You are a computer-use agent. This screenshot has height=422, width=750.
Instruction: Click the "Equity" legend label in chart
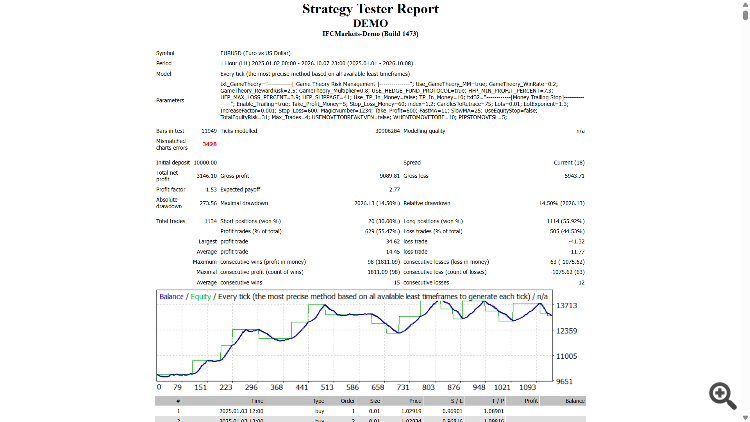point(200,297)
